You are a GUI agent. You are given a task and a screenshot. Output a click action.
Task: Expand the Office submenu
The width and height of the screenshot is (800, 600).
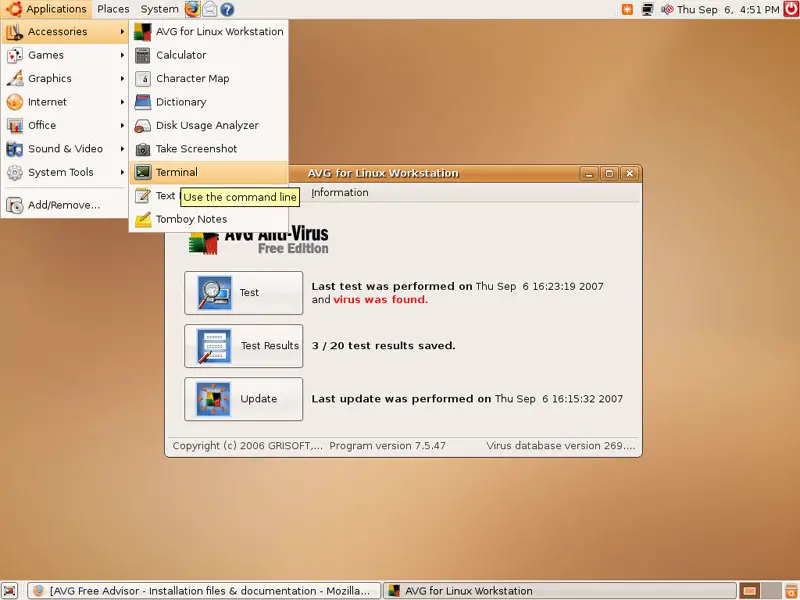pyautogui.click(x=65, y=126)
